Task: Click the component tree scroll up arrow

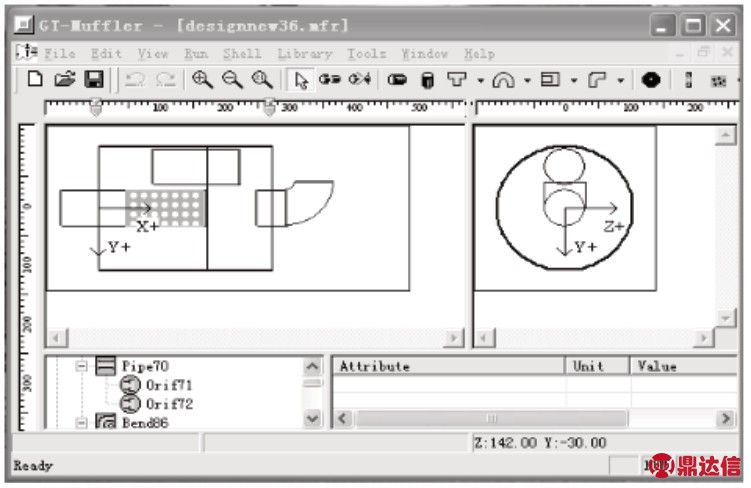Action: pos(312,367)
